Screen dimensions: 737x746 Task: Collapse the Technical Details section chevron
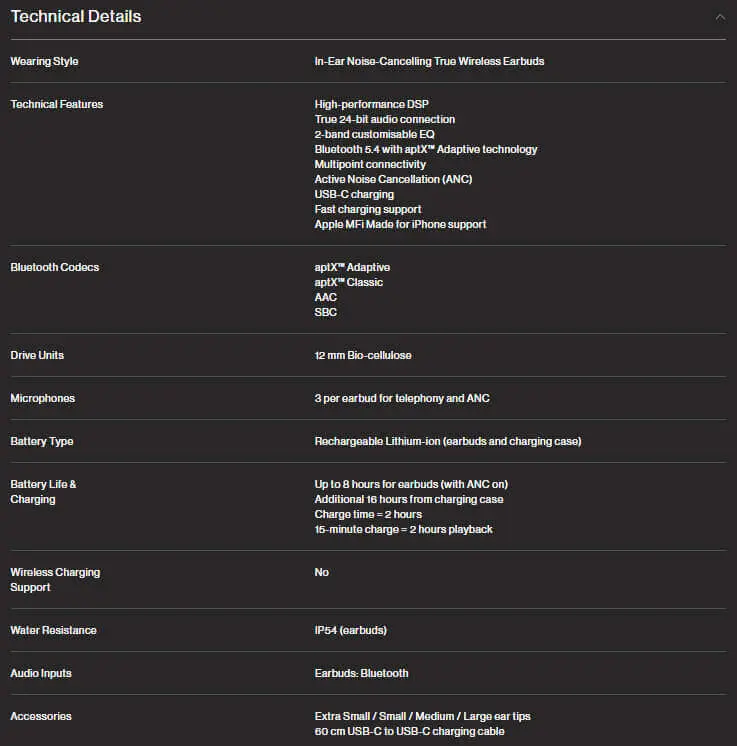tap(720, 18)
